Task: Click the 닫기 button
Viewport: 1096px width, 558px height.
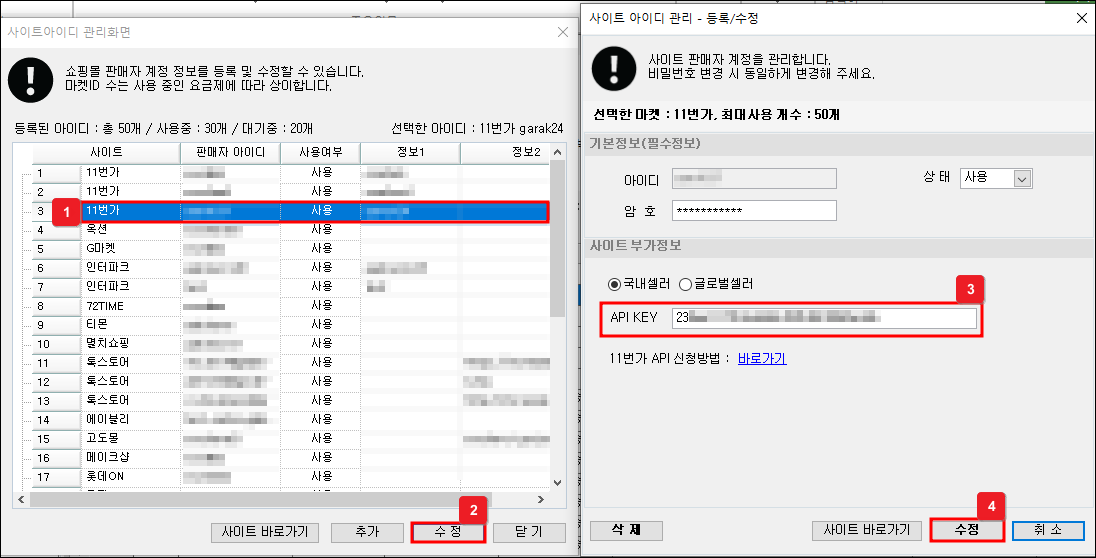Action: 529,533
